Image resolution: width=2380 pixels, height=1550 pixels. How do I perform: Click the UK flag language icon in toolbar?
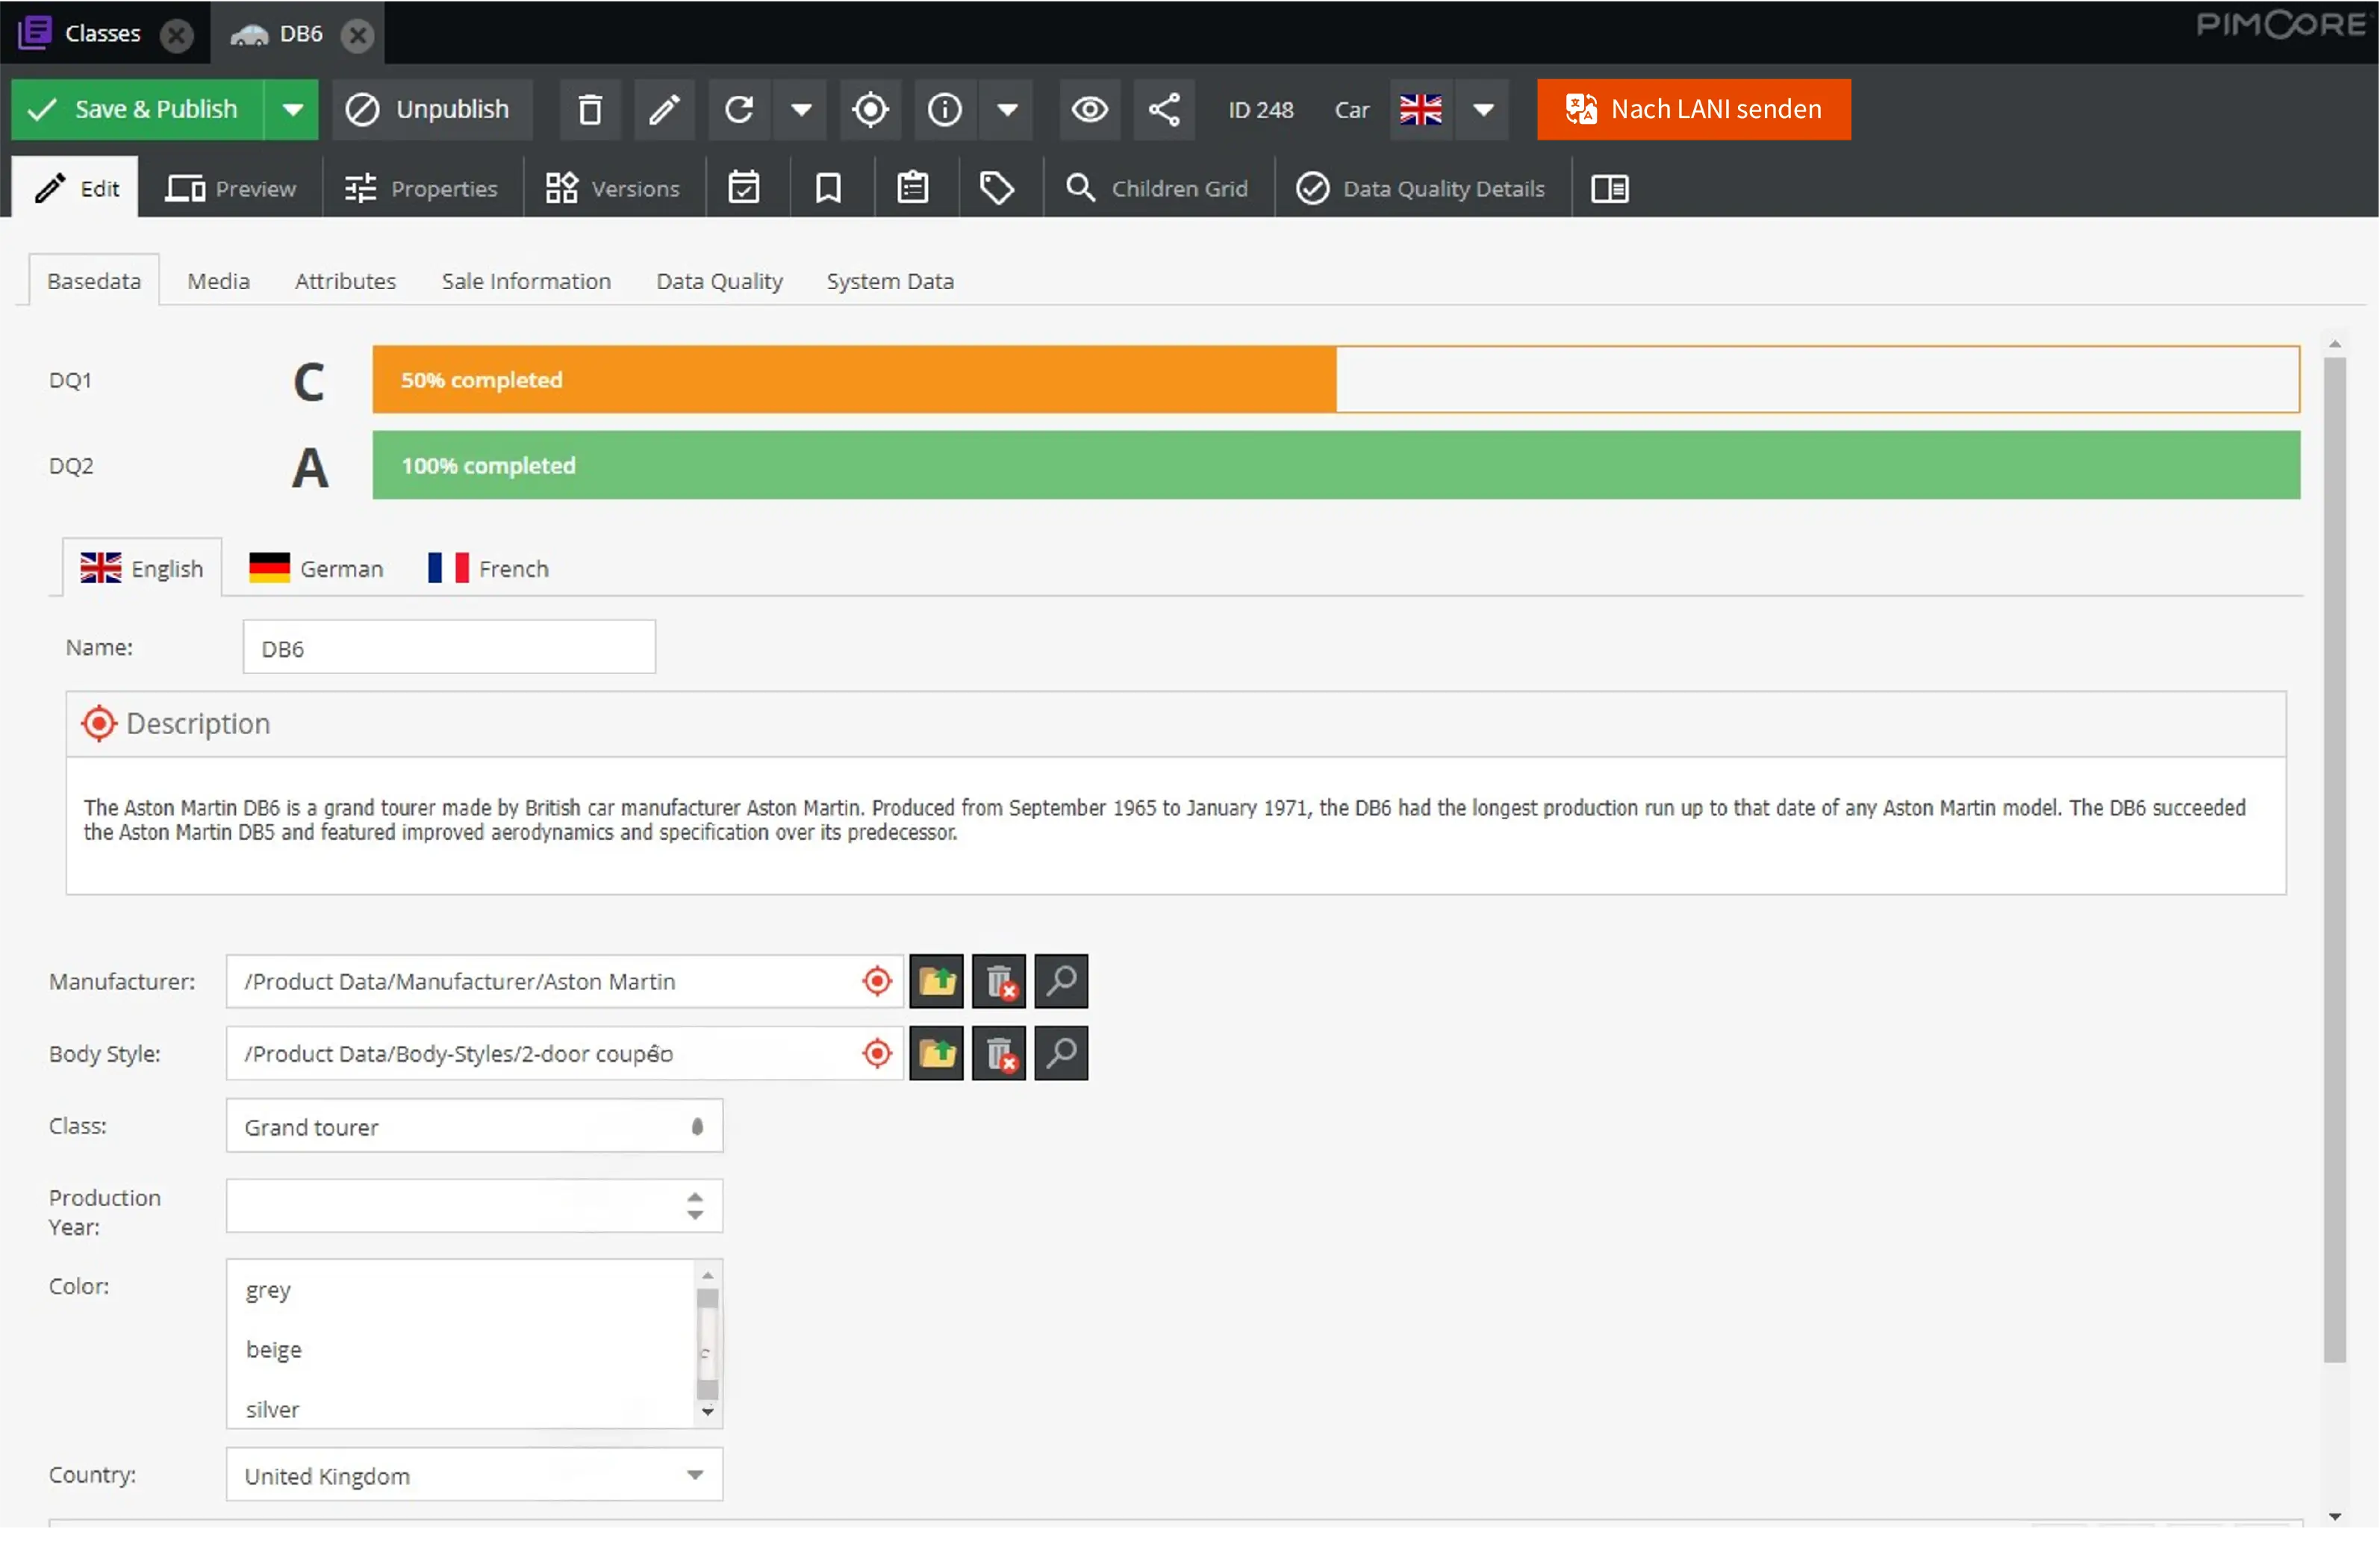1421,109
